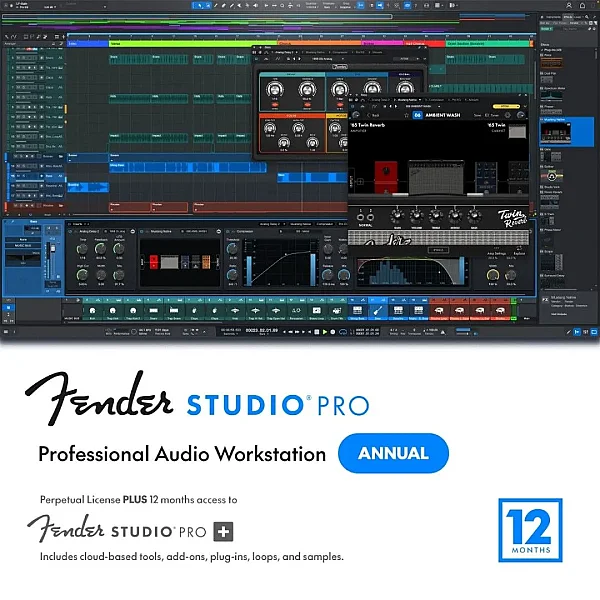The width and height of the screenshot is (600, 600).
Task: Select the Spectrum Meter thumbnail in effects browser
Action: click(x=551, y=95)
